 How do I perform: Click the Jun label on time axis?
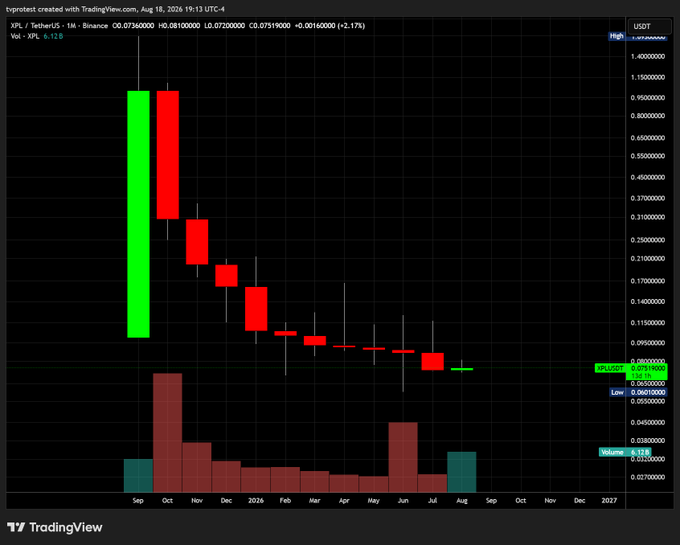click(x=403, y=500)
